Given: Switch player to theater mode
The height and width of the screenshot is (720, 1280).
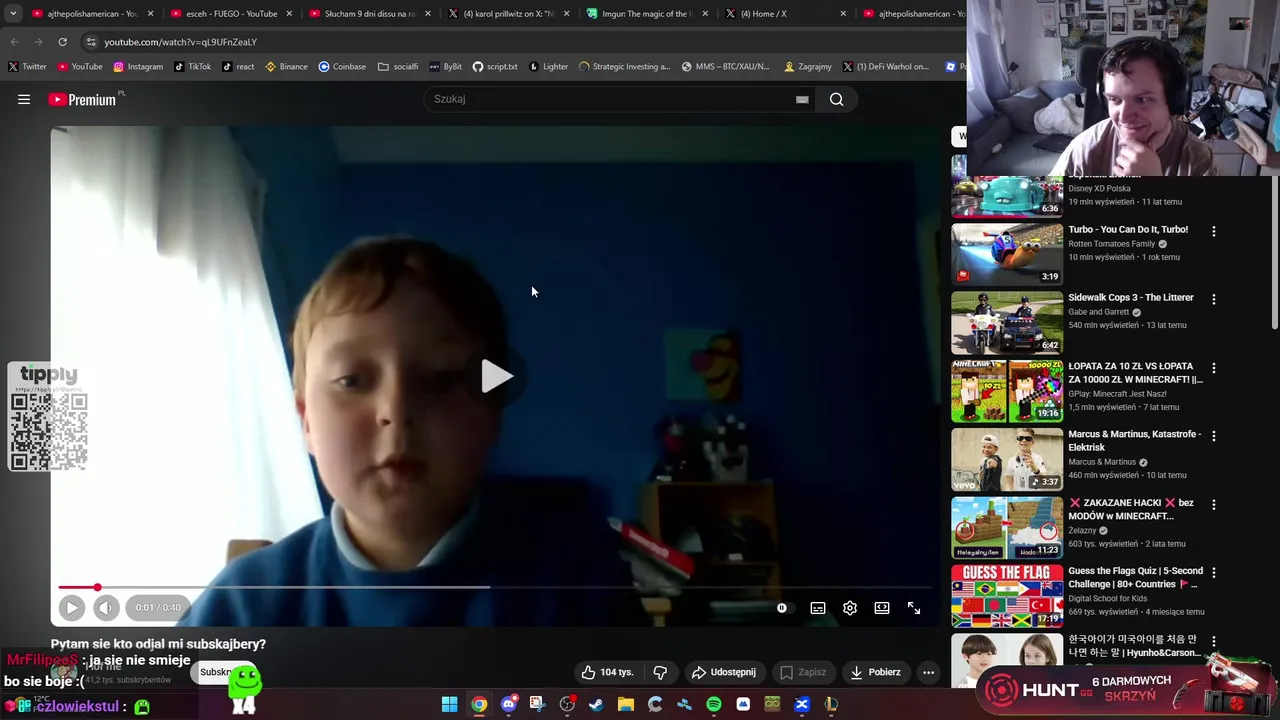Looking at the screenshot, I should tap(882, 608).
